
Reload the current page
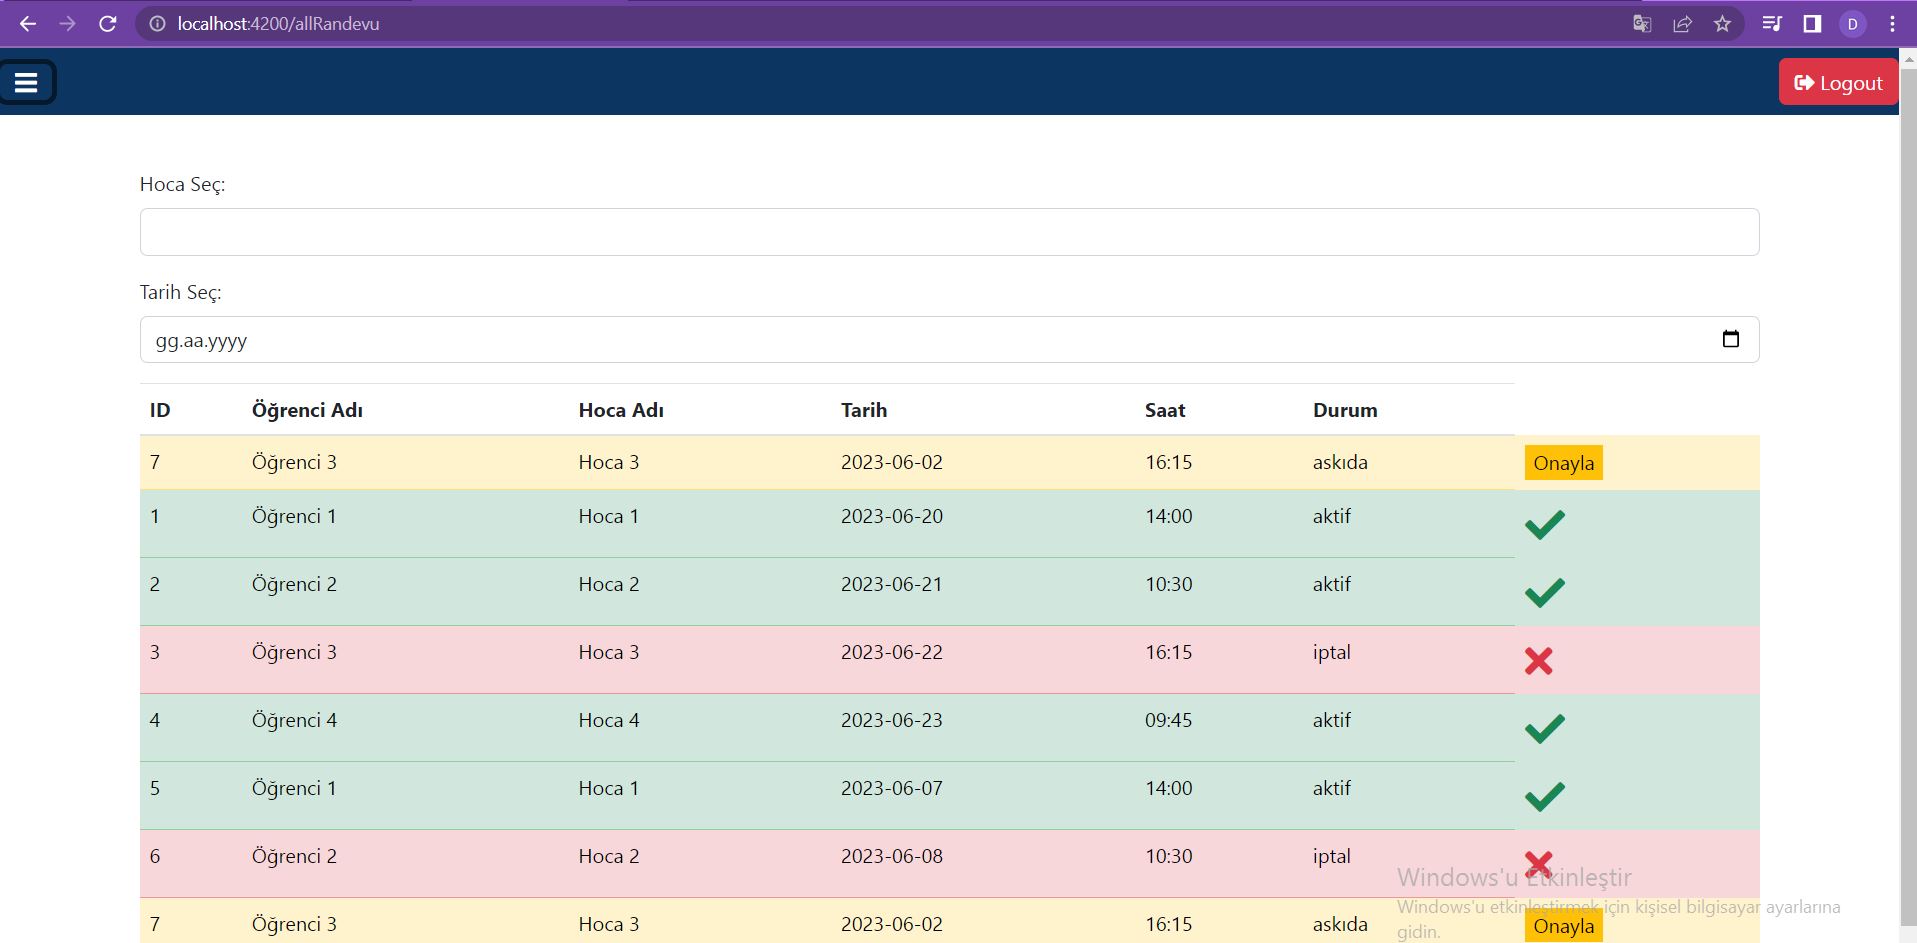click(x=108, y=24)
